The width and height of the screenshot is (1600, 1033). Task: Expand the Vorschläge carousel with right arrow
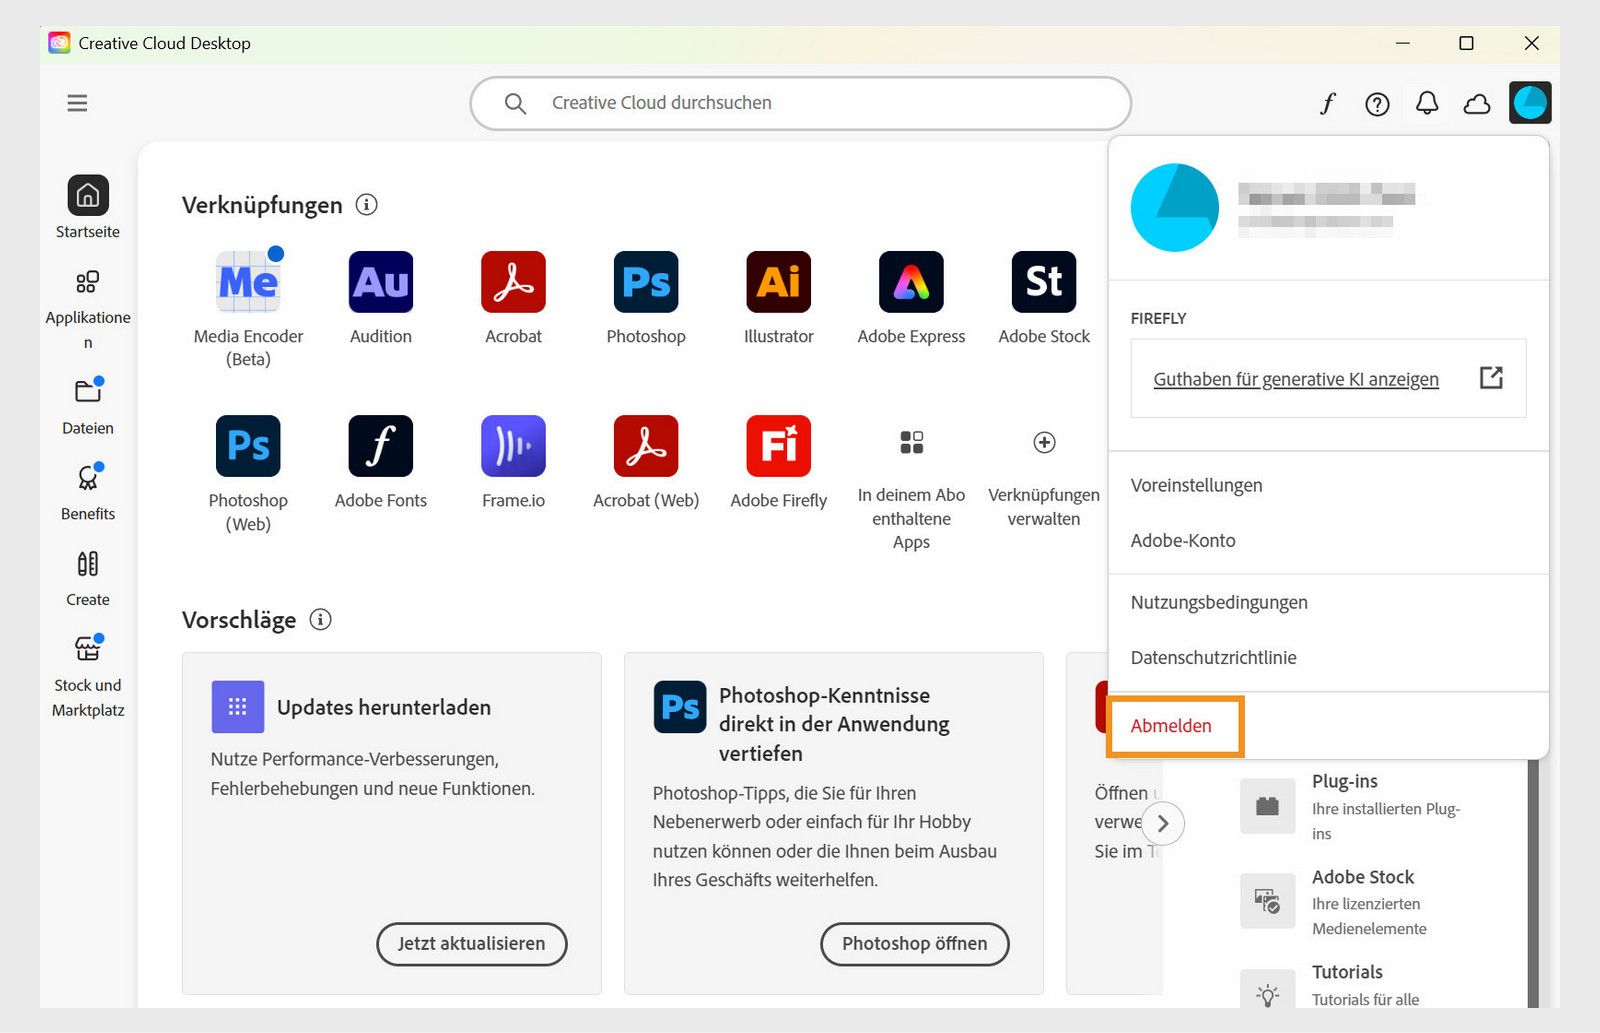tap(1163, 823)
